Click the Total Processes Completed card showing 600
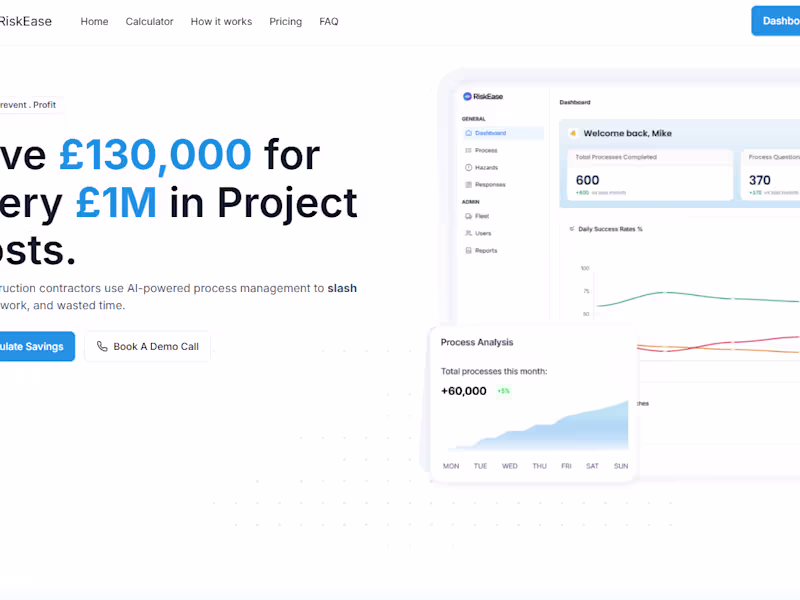This screenshot has height=600, width=800. 650,174
